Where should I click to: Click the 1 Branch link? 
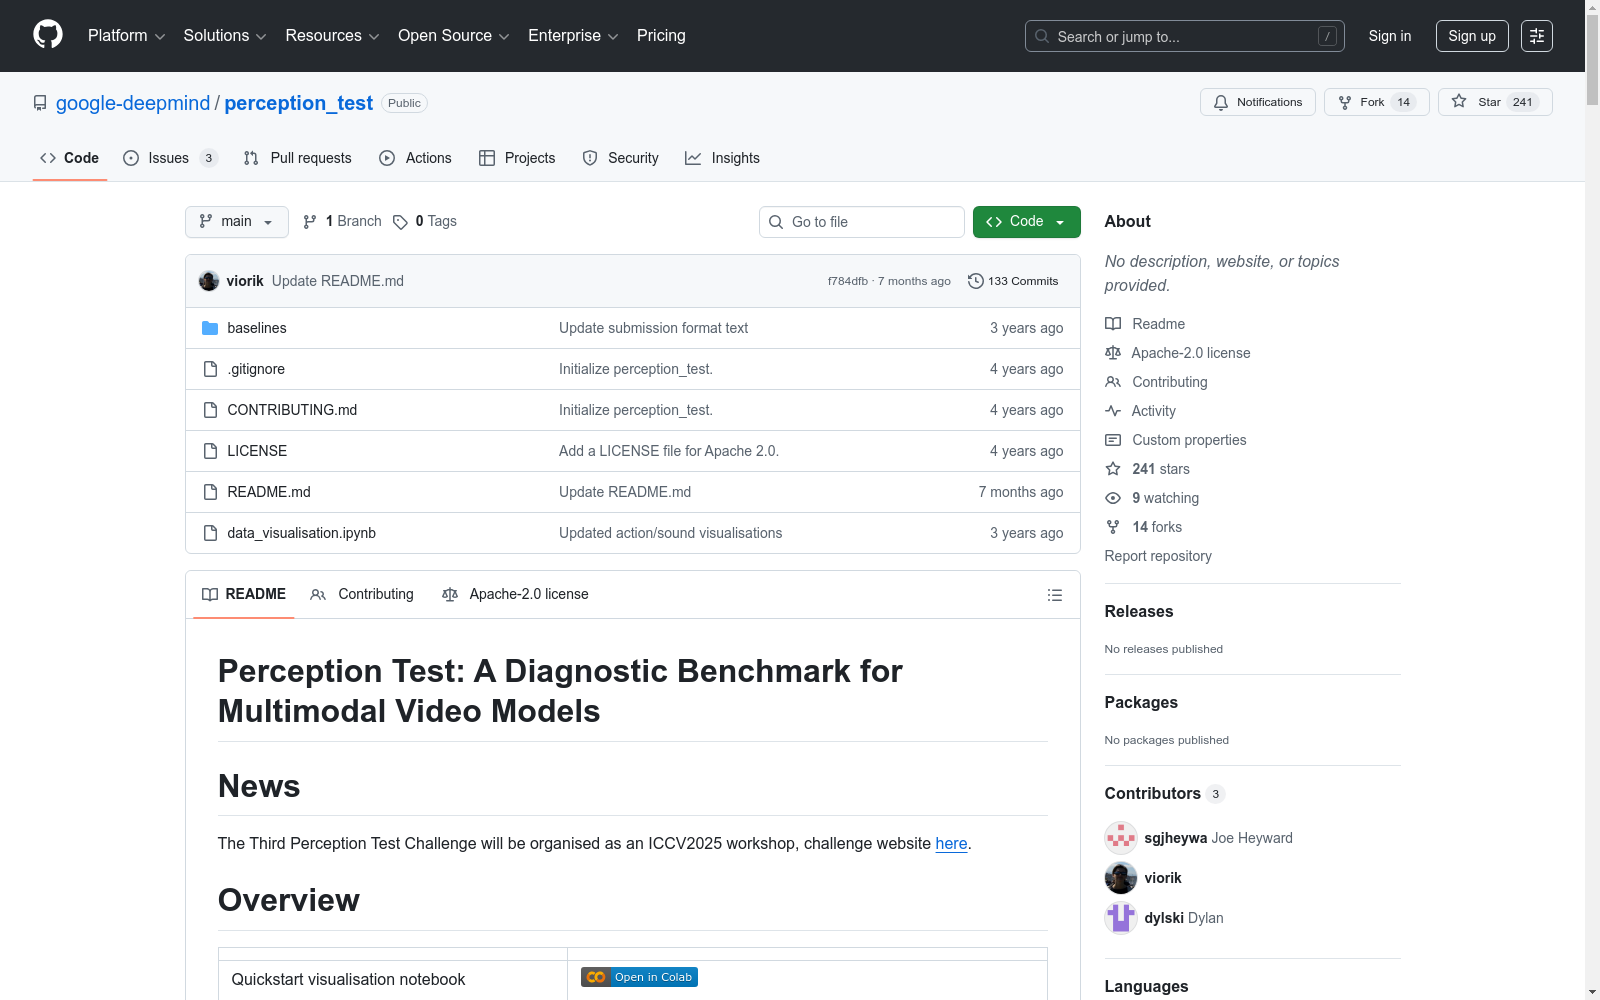point(342,222)
